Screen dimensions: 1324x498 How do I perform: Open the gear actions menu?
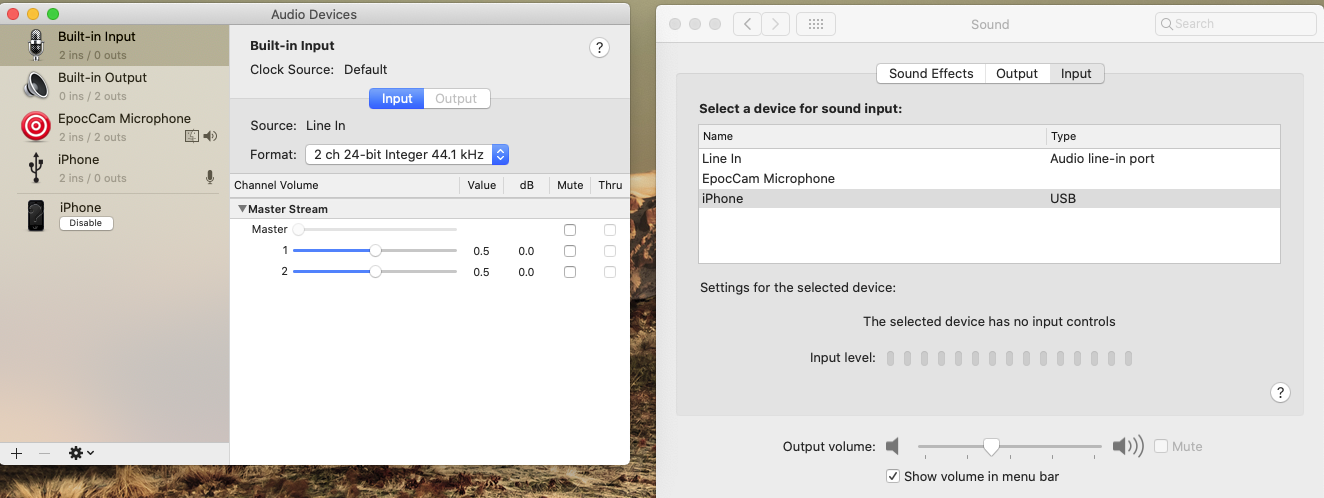point(80,453)
